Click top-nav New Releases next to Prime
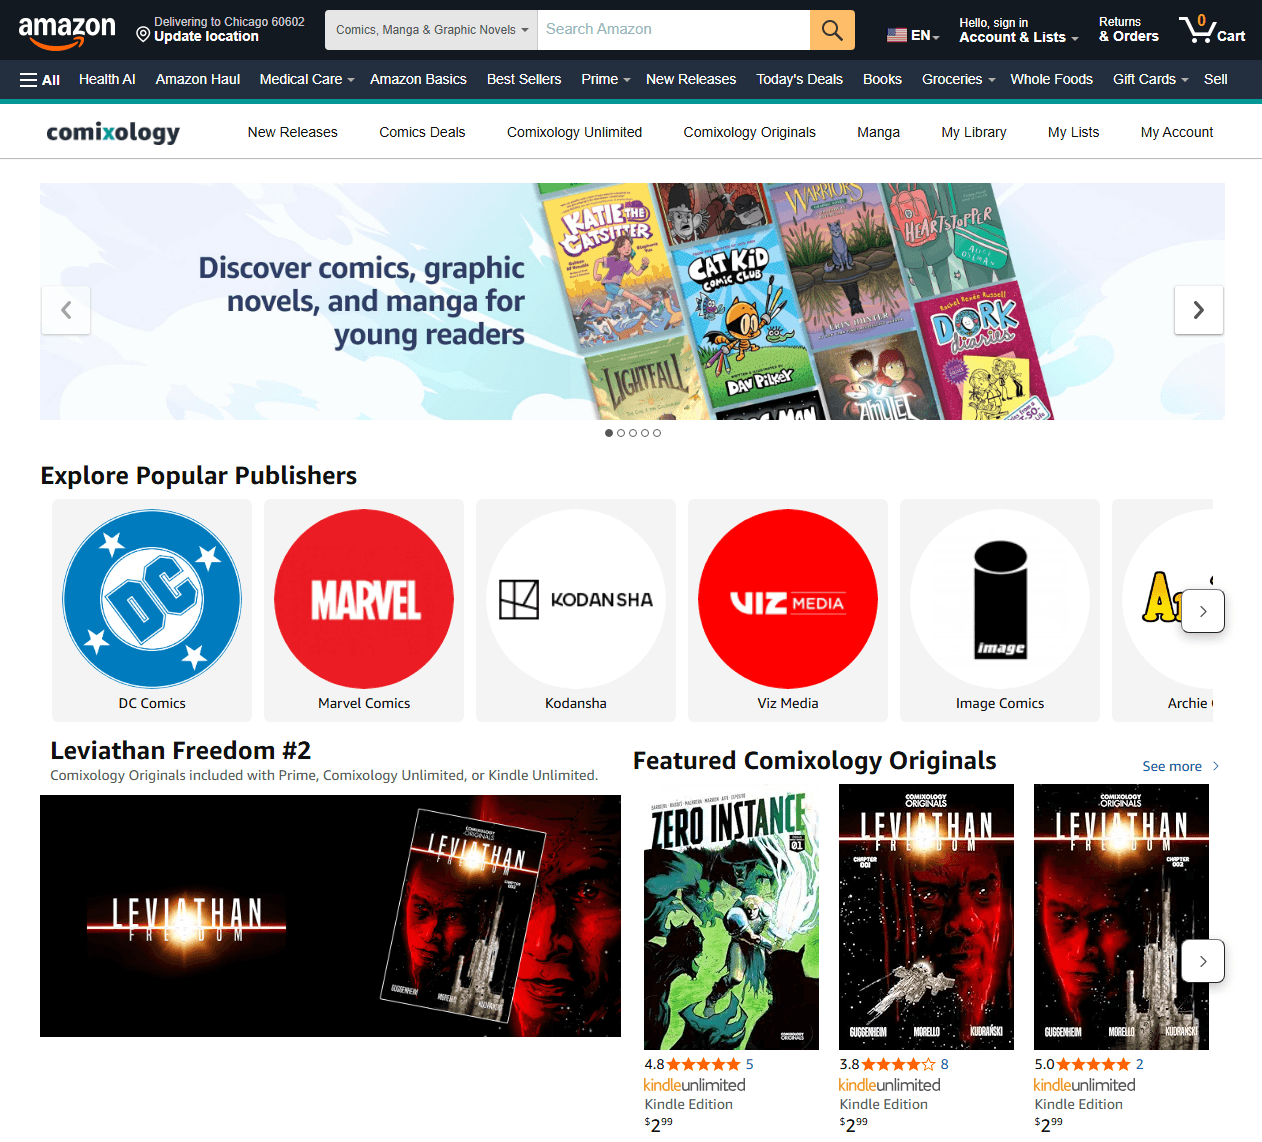Viewport: 1262px width, 1142px height. (691, 80)
